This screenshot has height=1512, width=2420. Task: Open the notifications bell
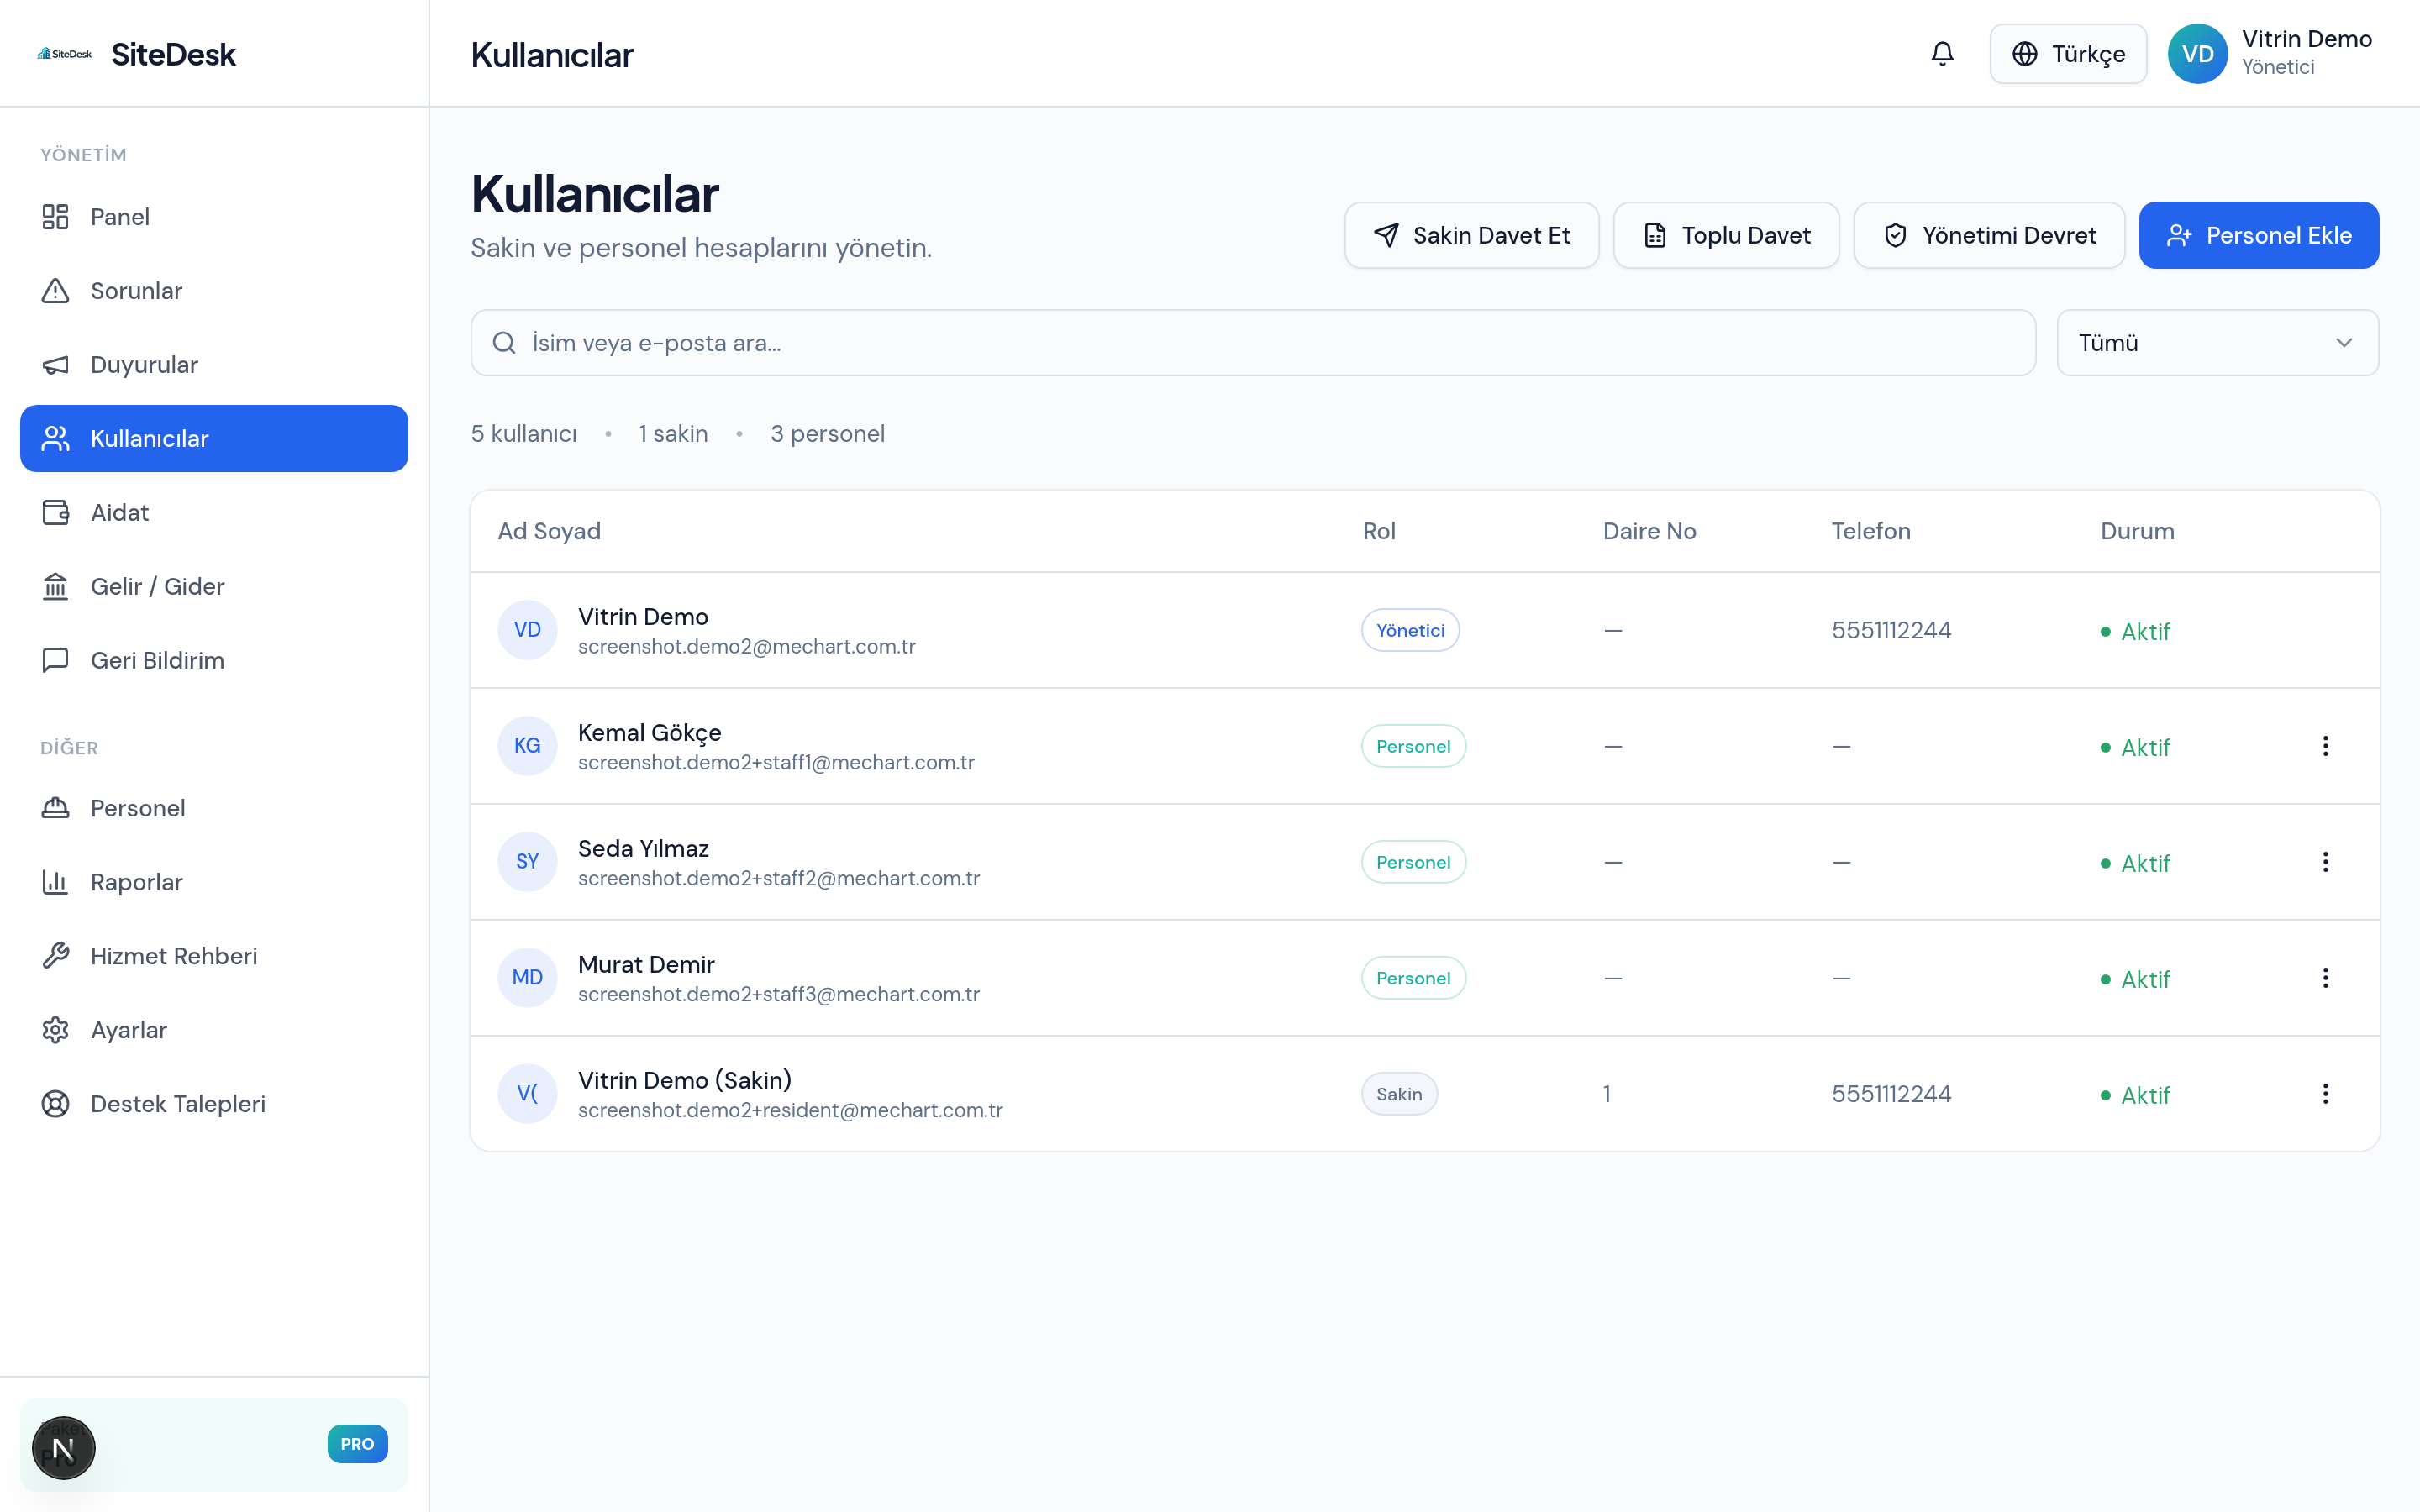[1942, 54]
